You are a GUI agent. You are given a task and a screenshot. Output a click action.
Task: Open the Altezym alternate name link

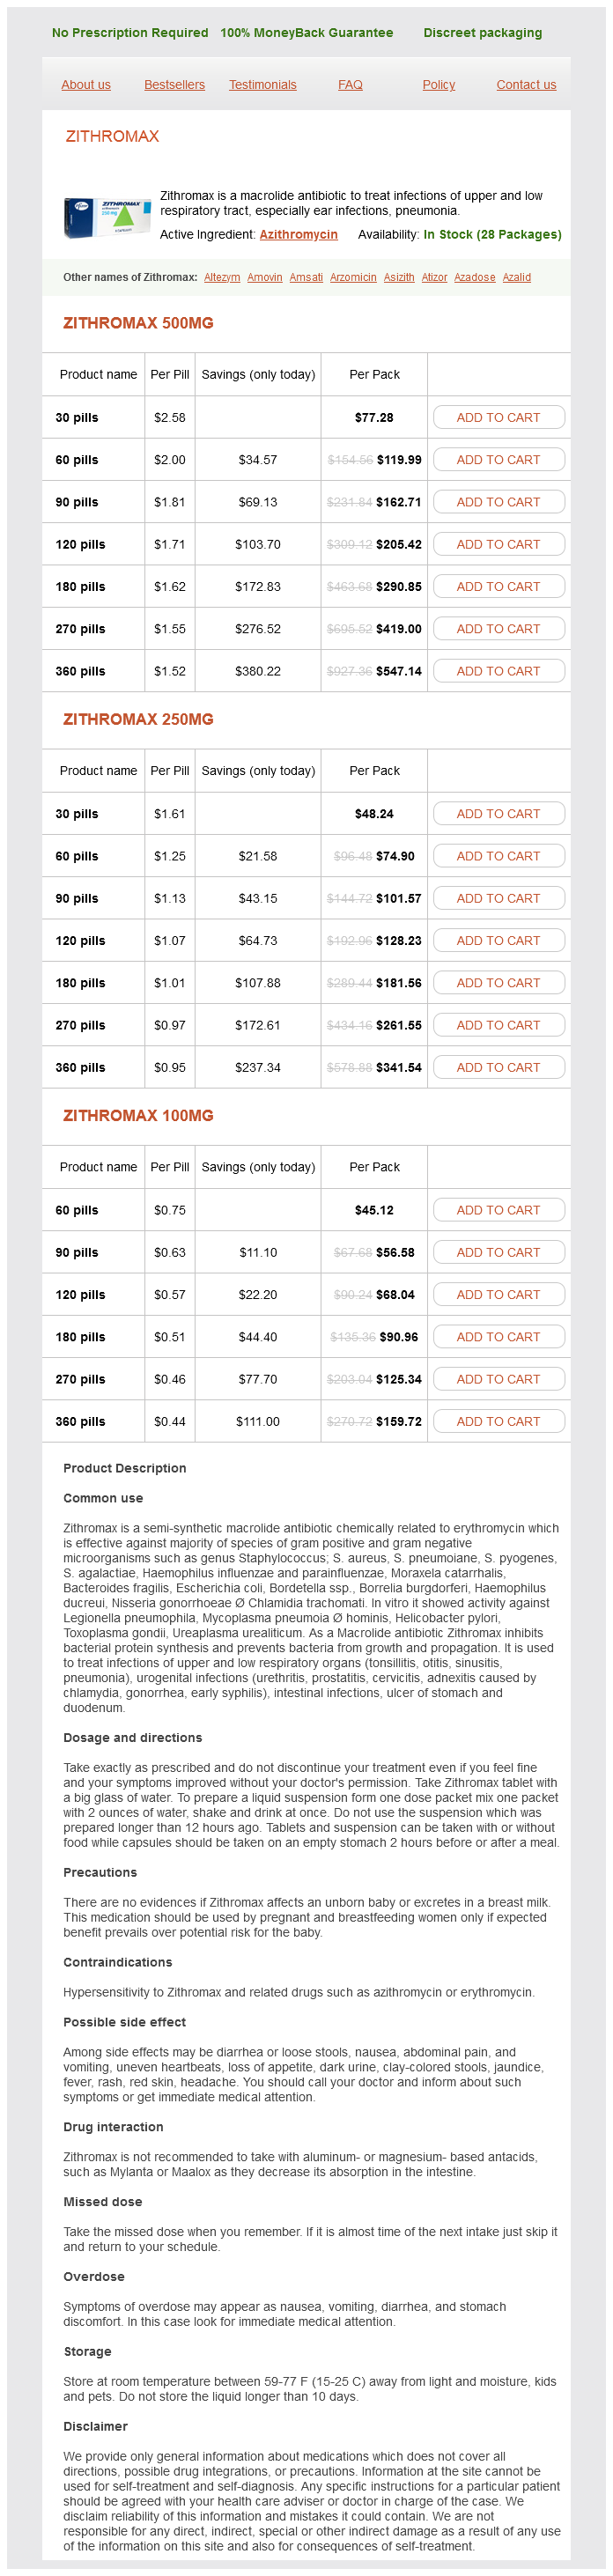(x=222, y=278)
